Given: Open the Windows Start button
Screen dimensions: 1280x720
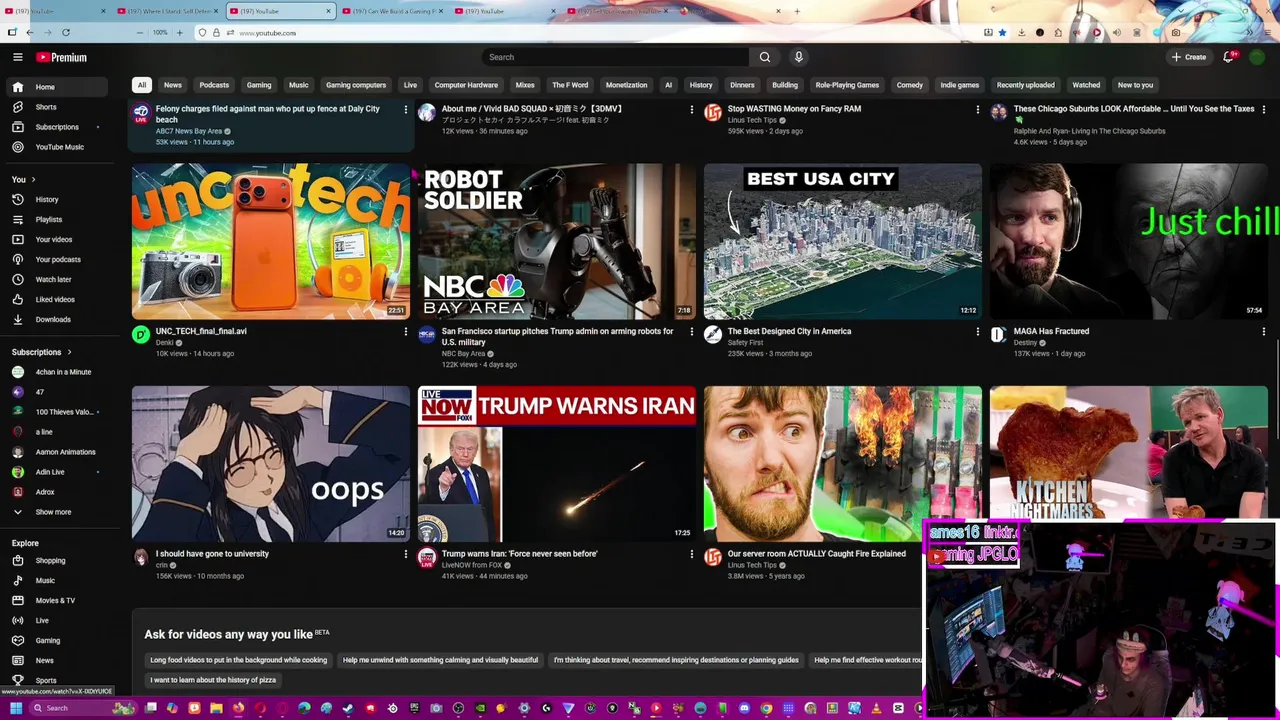Looking at the screenshot, I should click(x=15, y=708).
